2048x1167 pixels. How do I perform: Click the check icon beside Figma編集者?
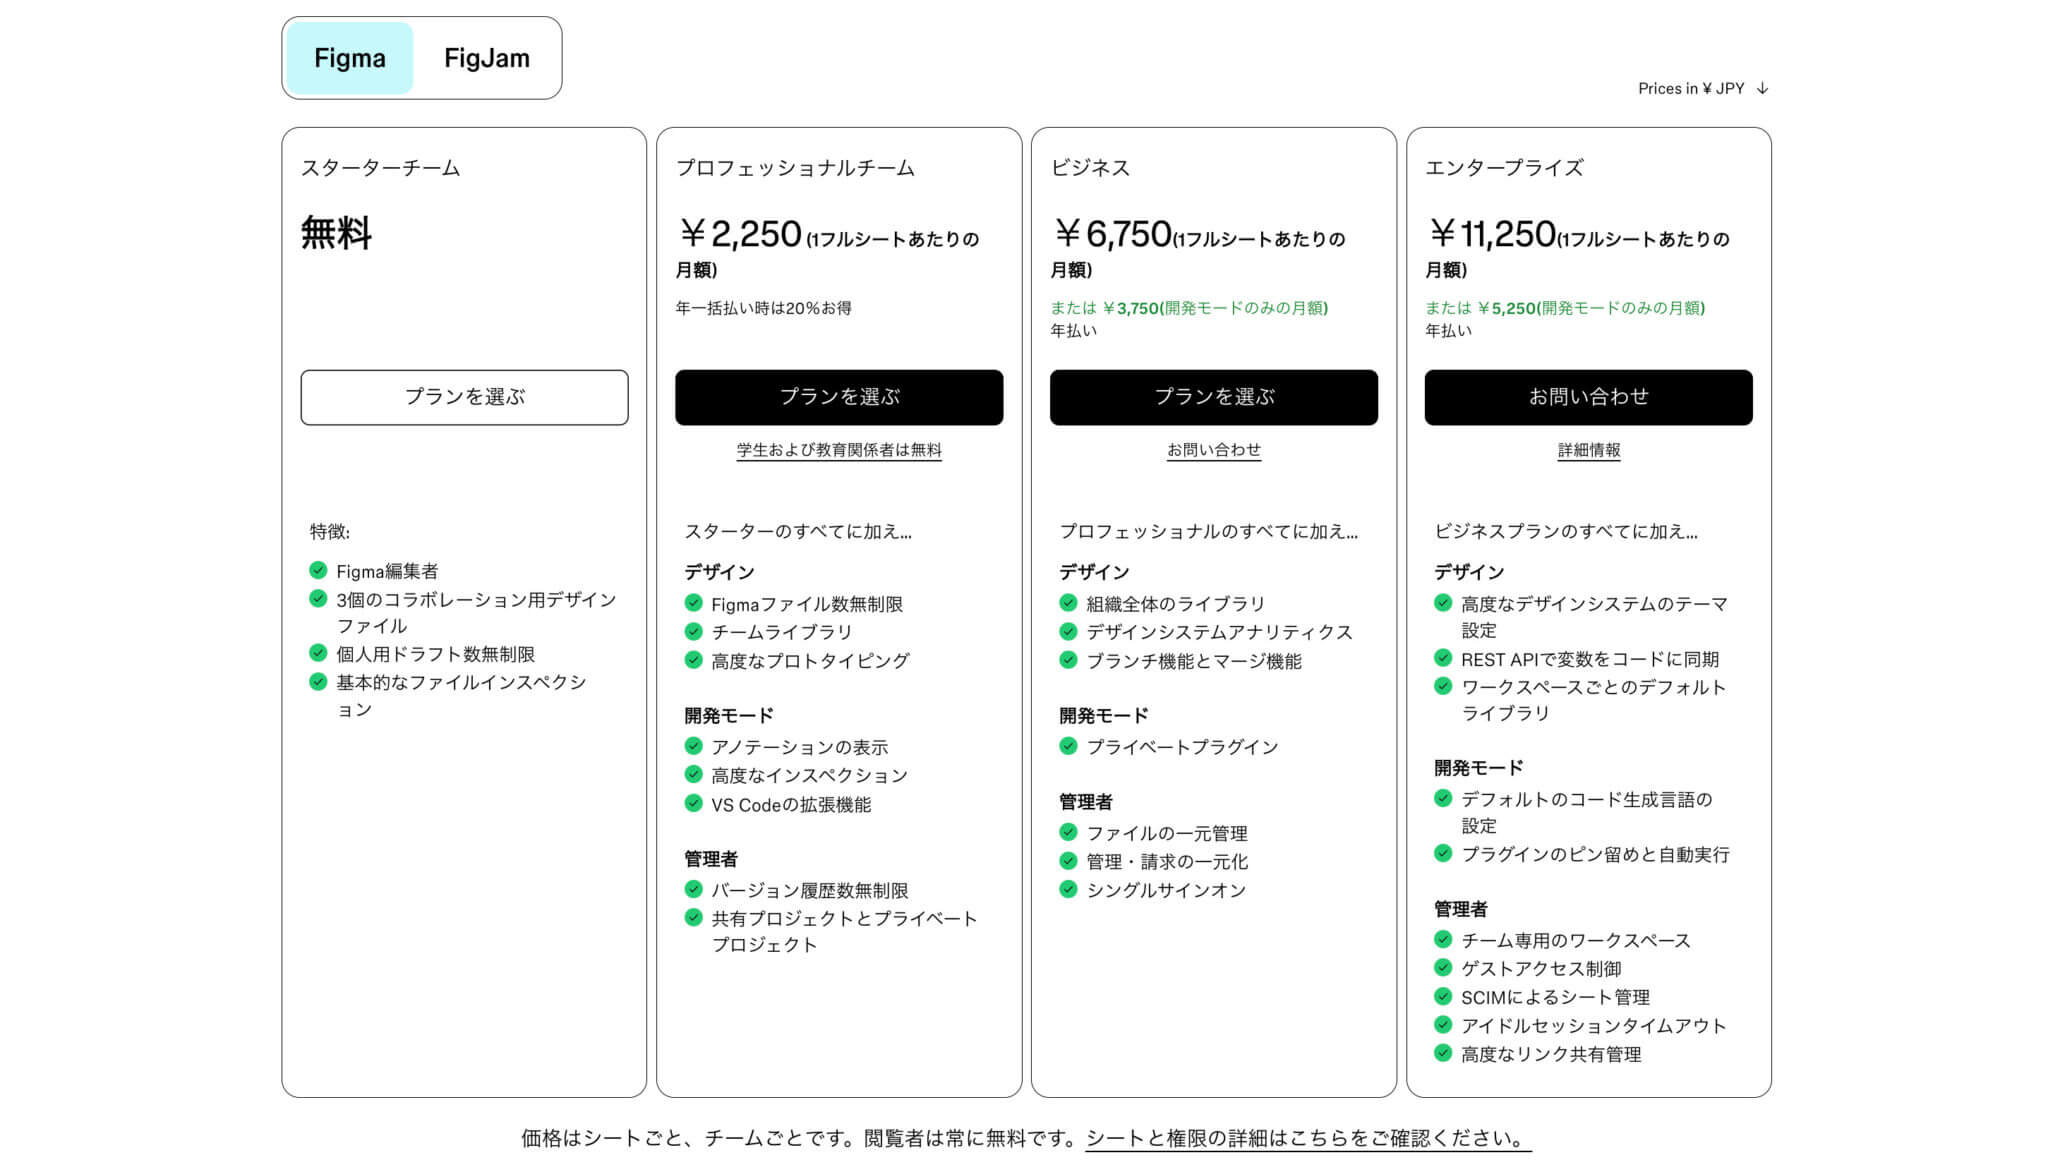point(318,570)
